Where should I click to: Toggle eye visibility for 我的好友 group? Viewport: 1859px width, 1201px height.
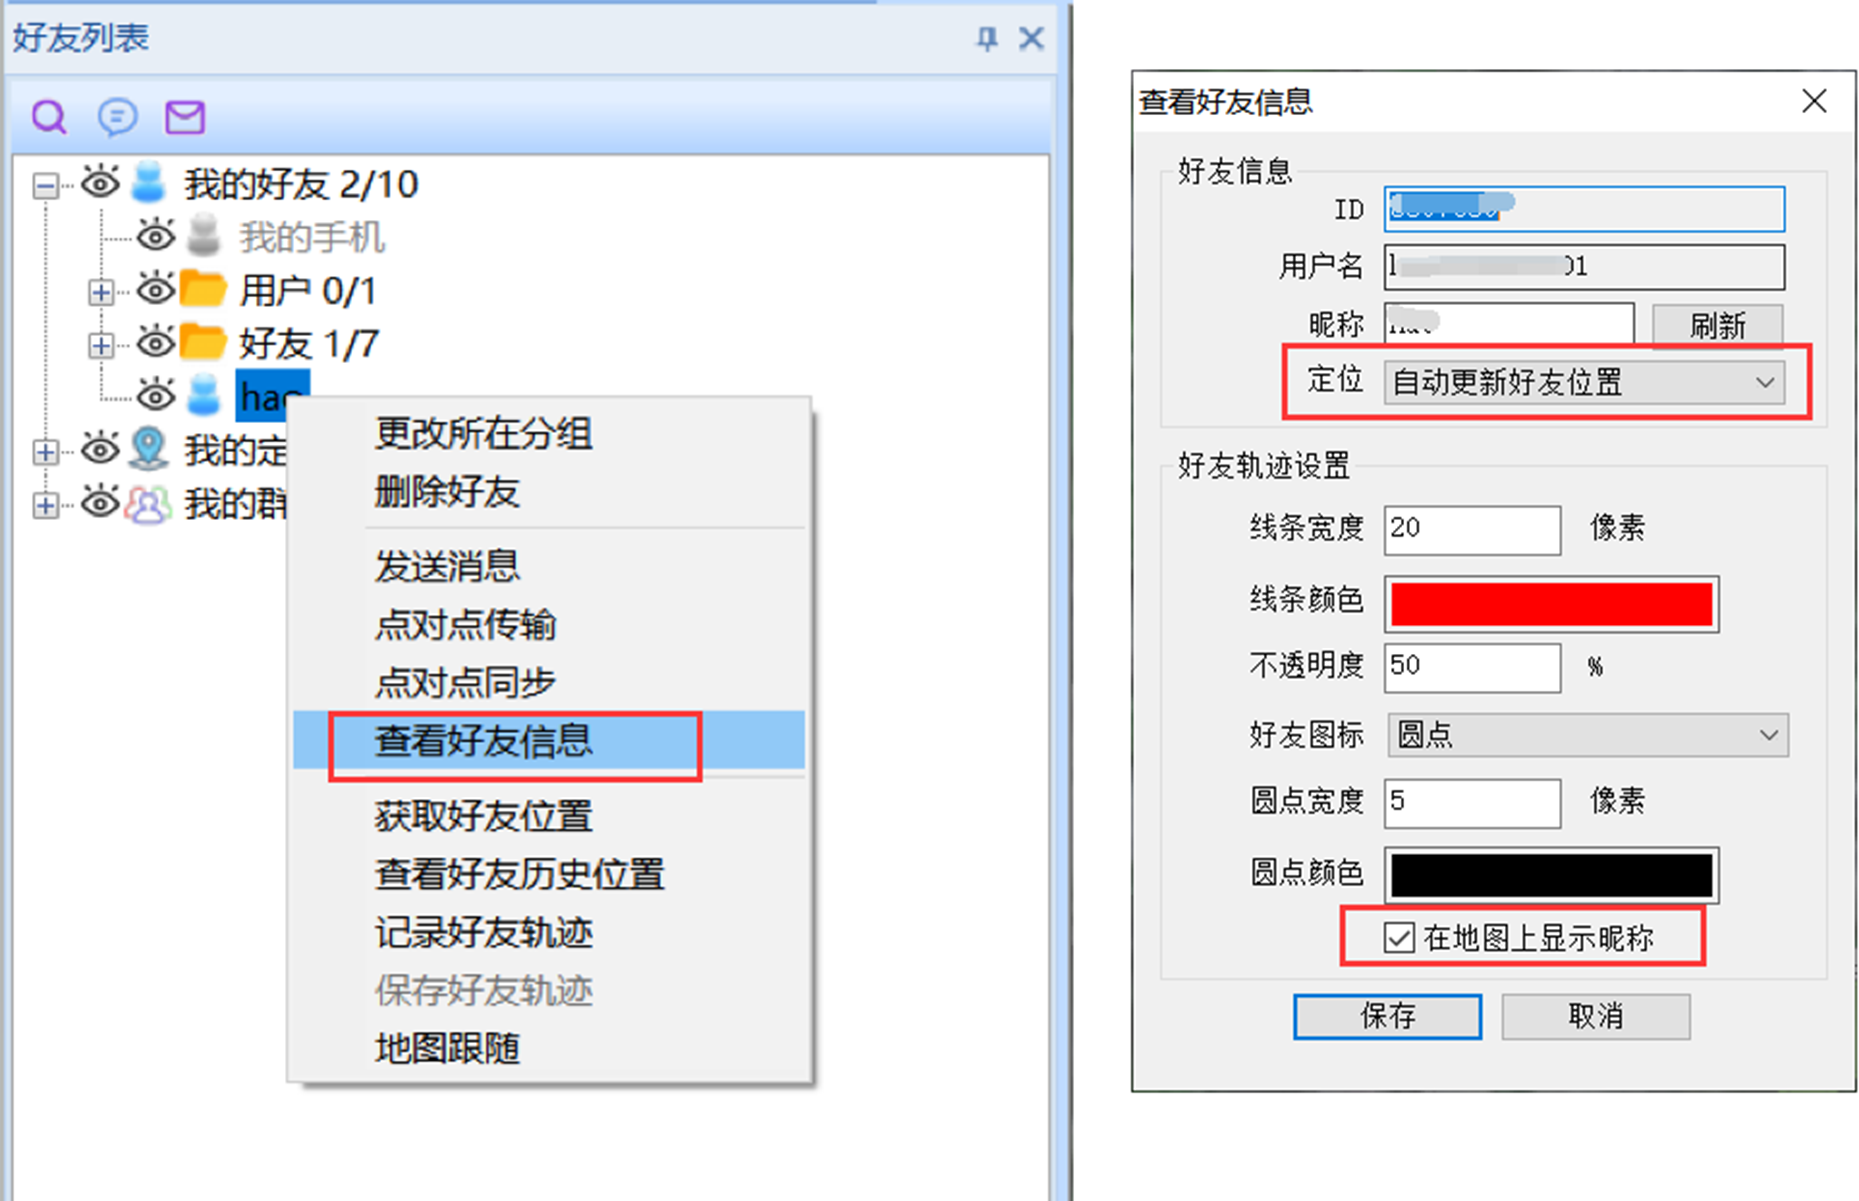[x=100, y=183]
